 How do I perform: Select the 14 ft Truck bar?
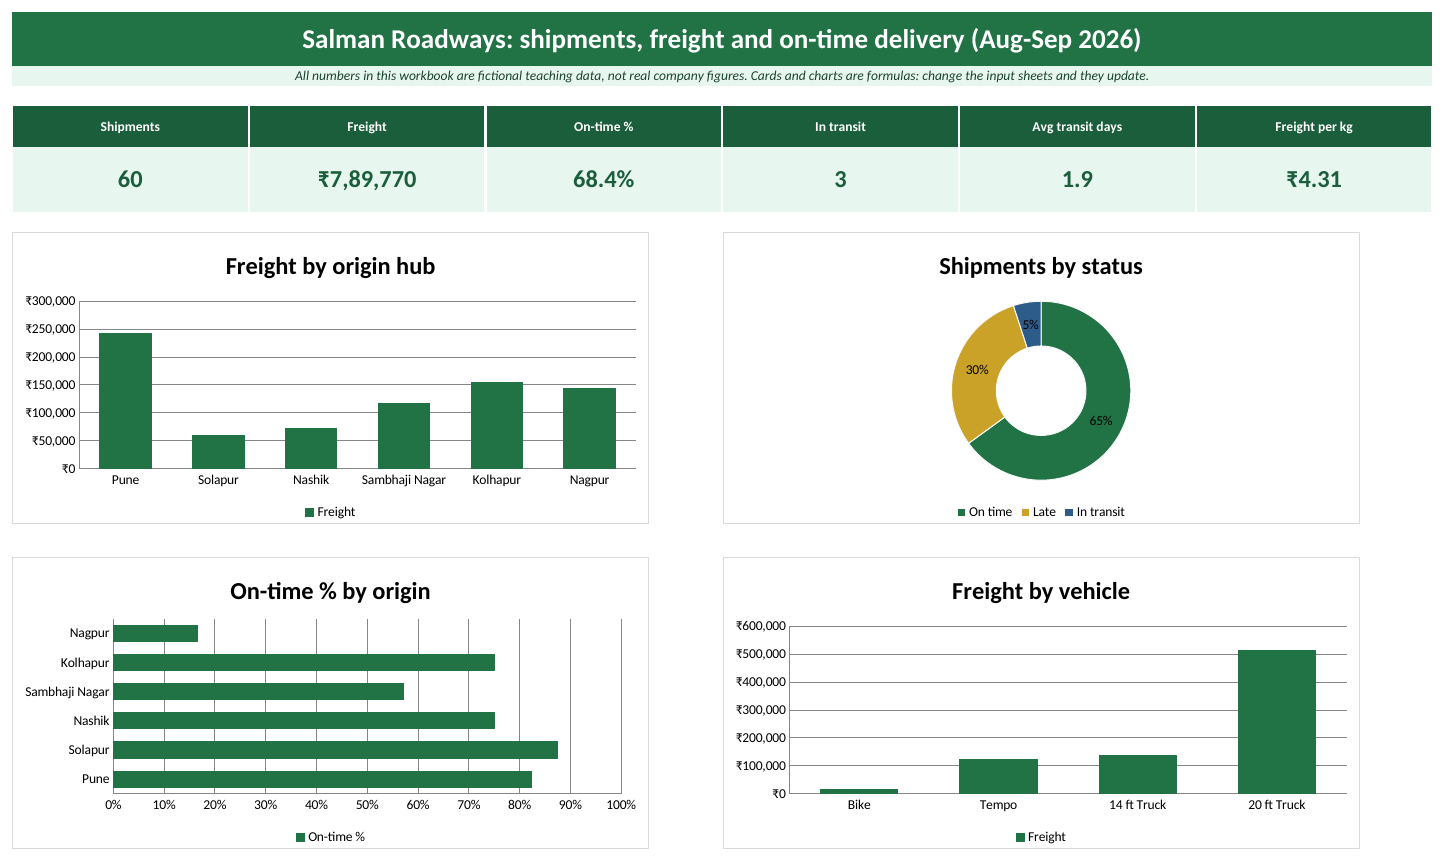pyautogui.click(x=1138, y=774)
